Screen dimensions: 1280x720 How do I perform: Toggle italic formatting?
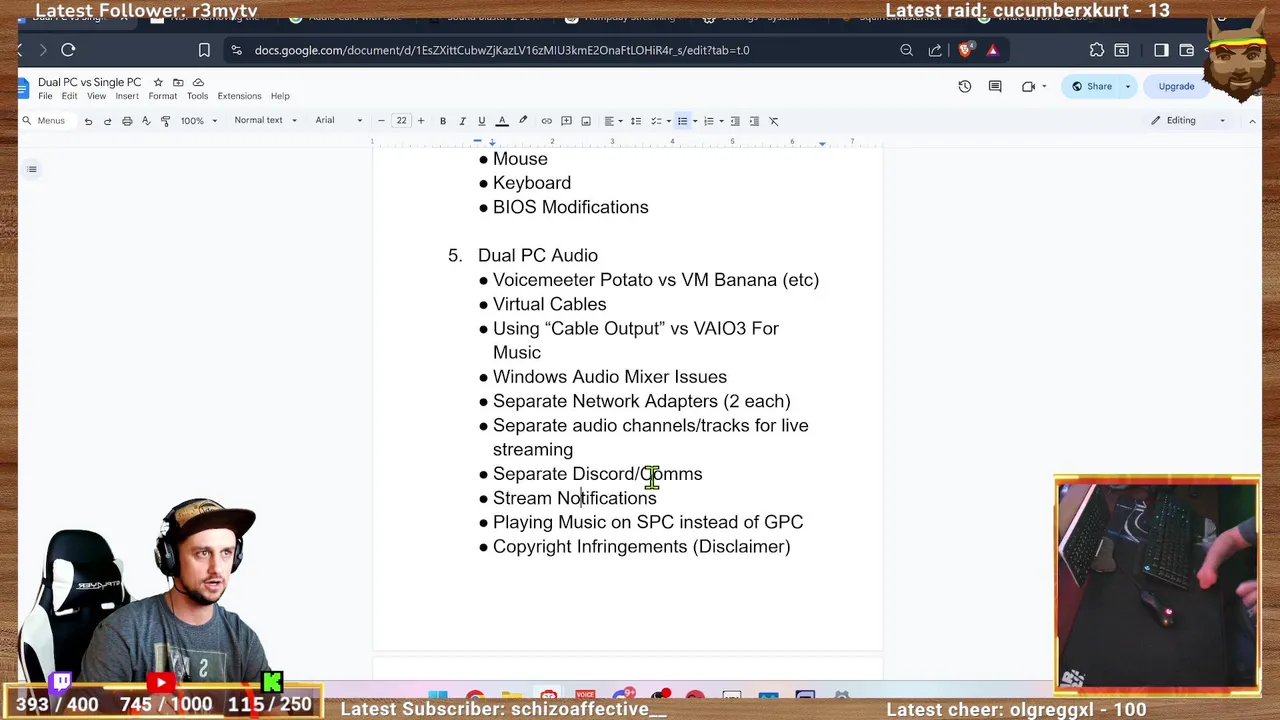[x=462, y=121]
